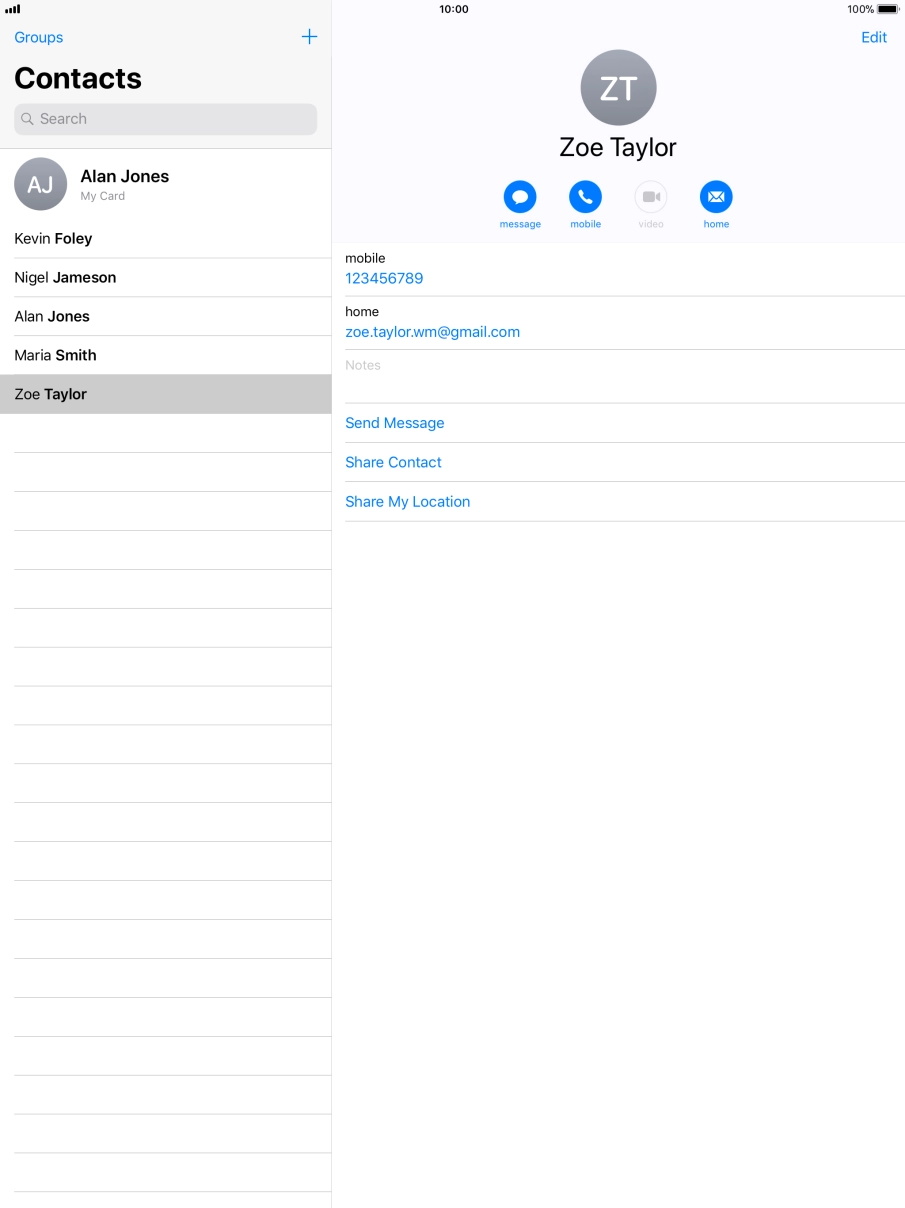Tap the mobile number 123456789
This screenshot has width=905, height=1208.
[x=384, y=279]
